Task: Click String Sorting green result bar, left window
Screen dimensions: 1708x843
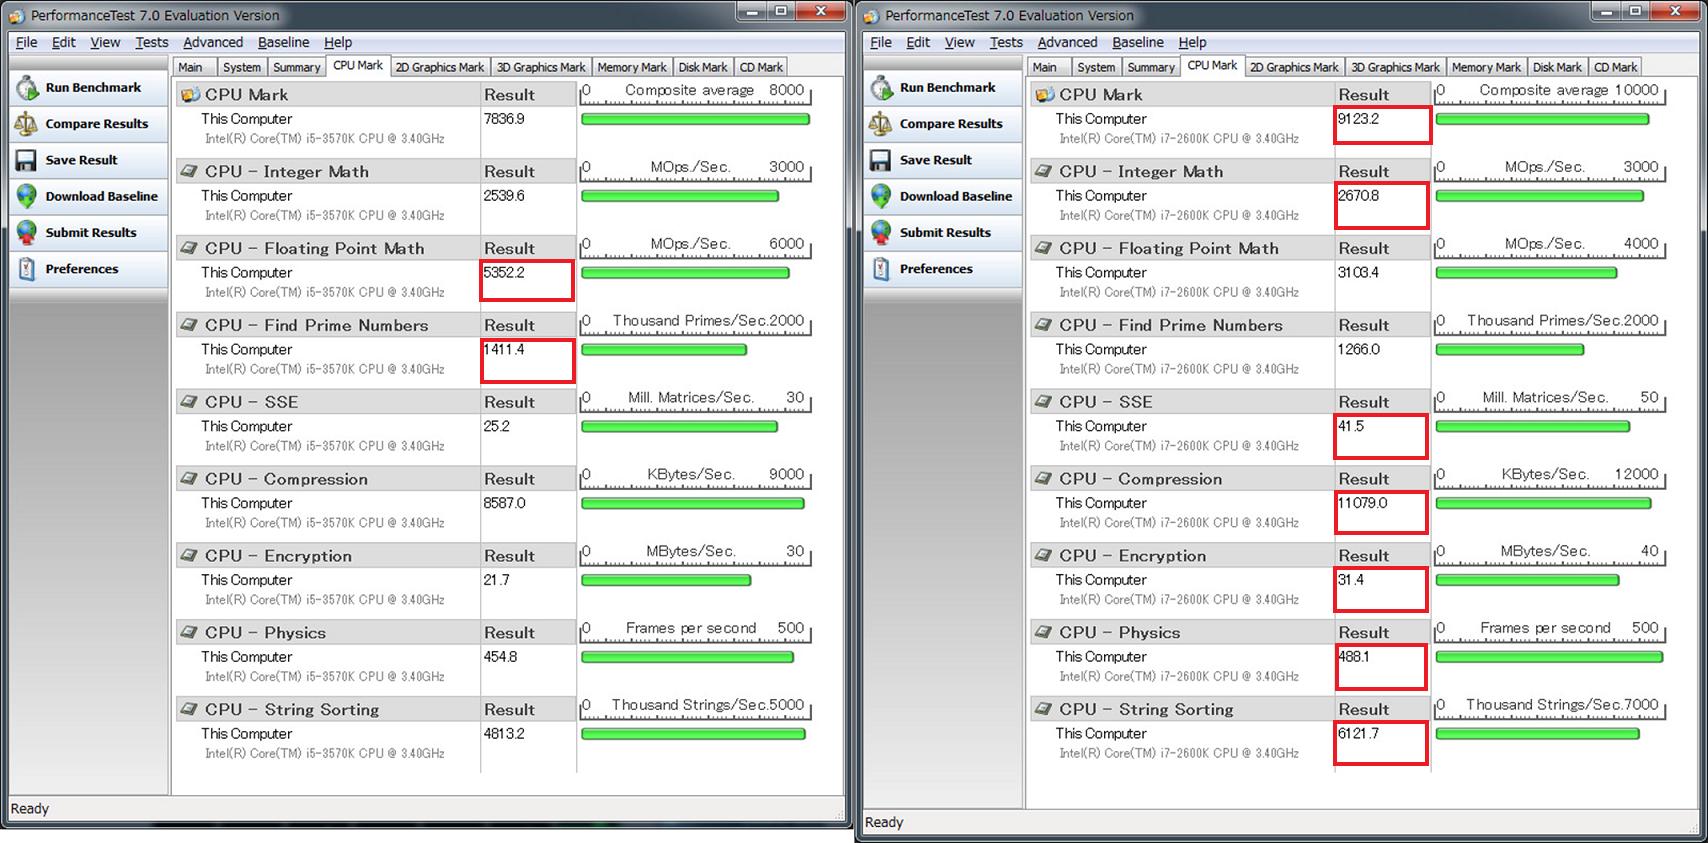Action: [693, 734]
